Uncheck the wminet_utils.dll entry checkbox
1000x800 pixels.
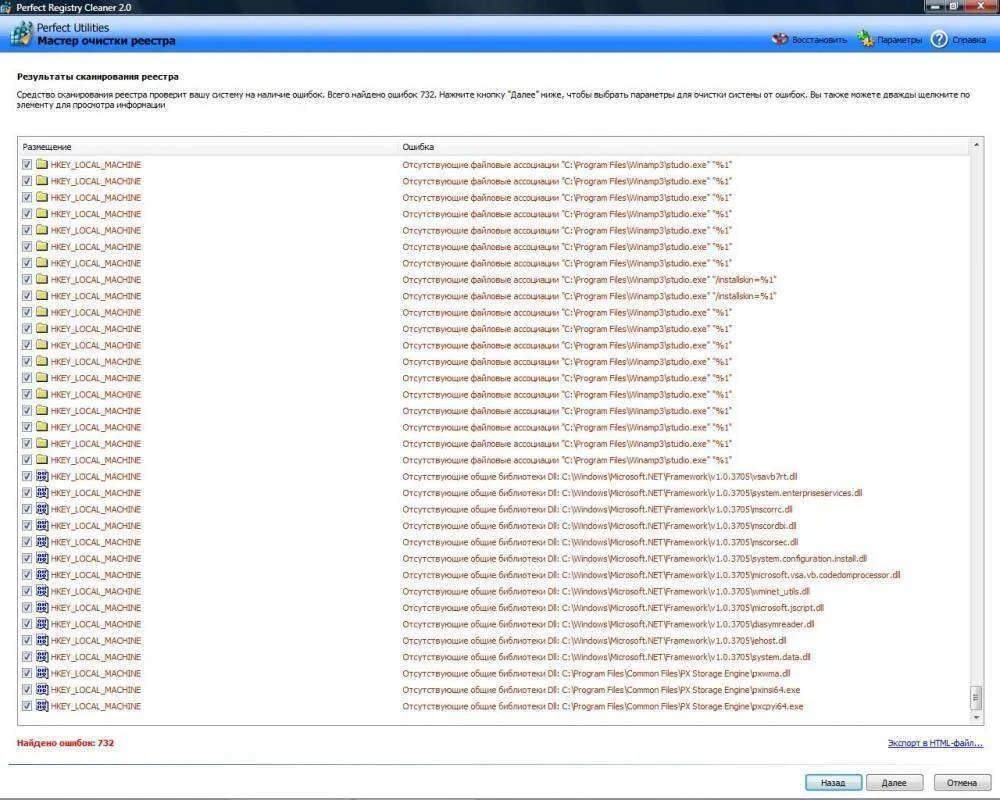27,591
